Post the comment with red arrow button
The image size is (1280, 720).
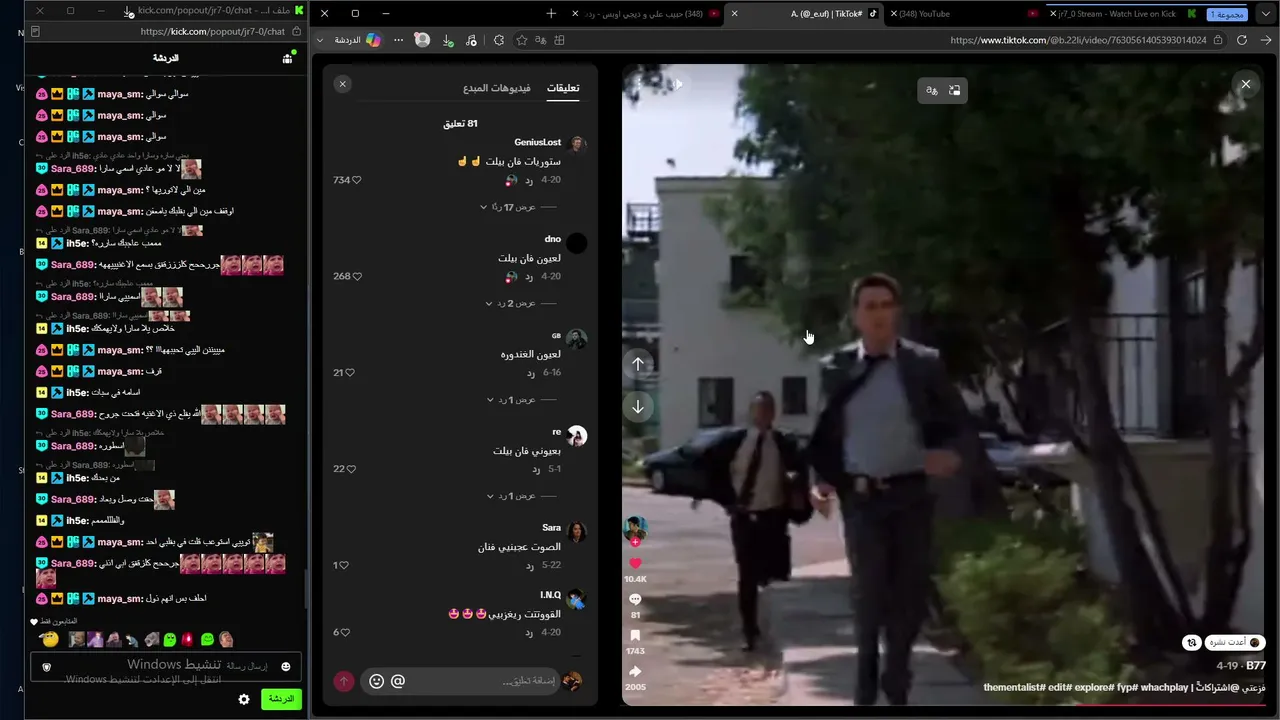pyautogui.click(x=344, y=681)
